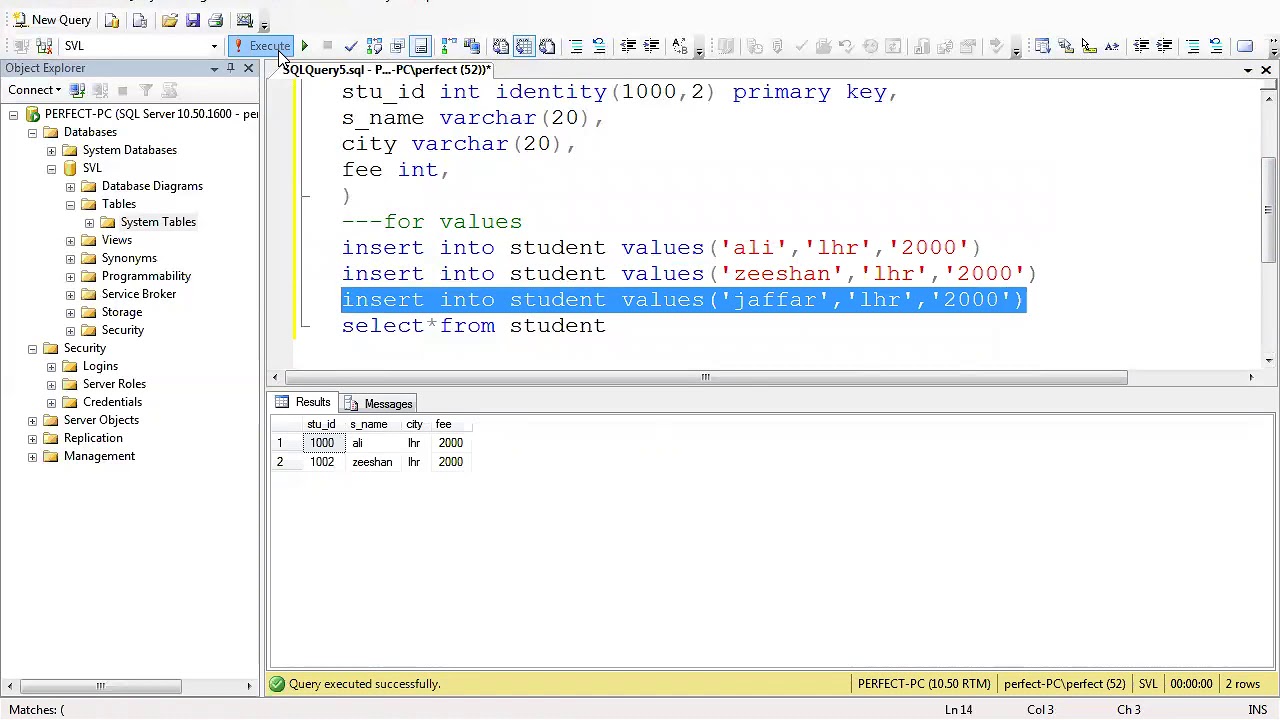Viewport: 1280px width, 720px height.
Task: Collapse the PERFECT-PC server node
Action: 14,114
